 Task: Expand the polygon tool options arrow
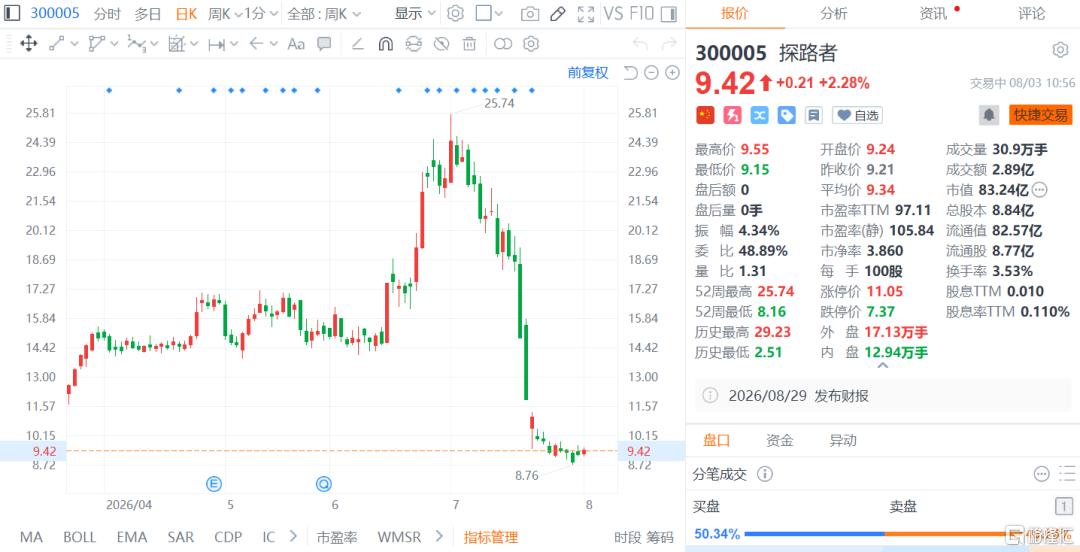(x=114, y=44)
